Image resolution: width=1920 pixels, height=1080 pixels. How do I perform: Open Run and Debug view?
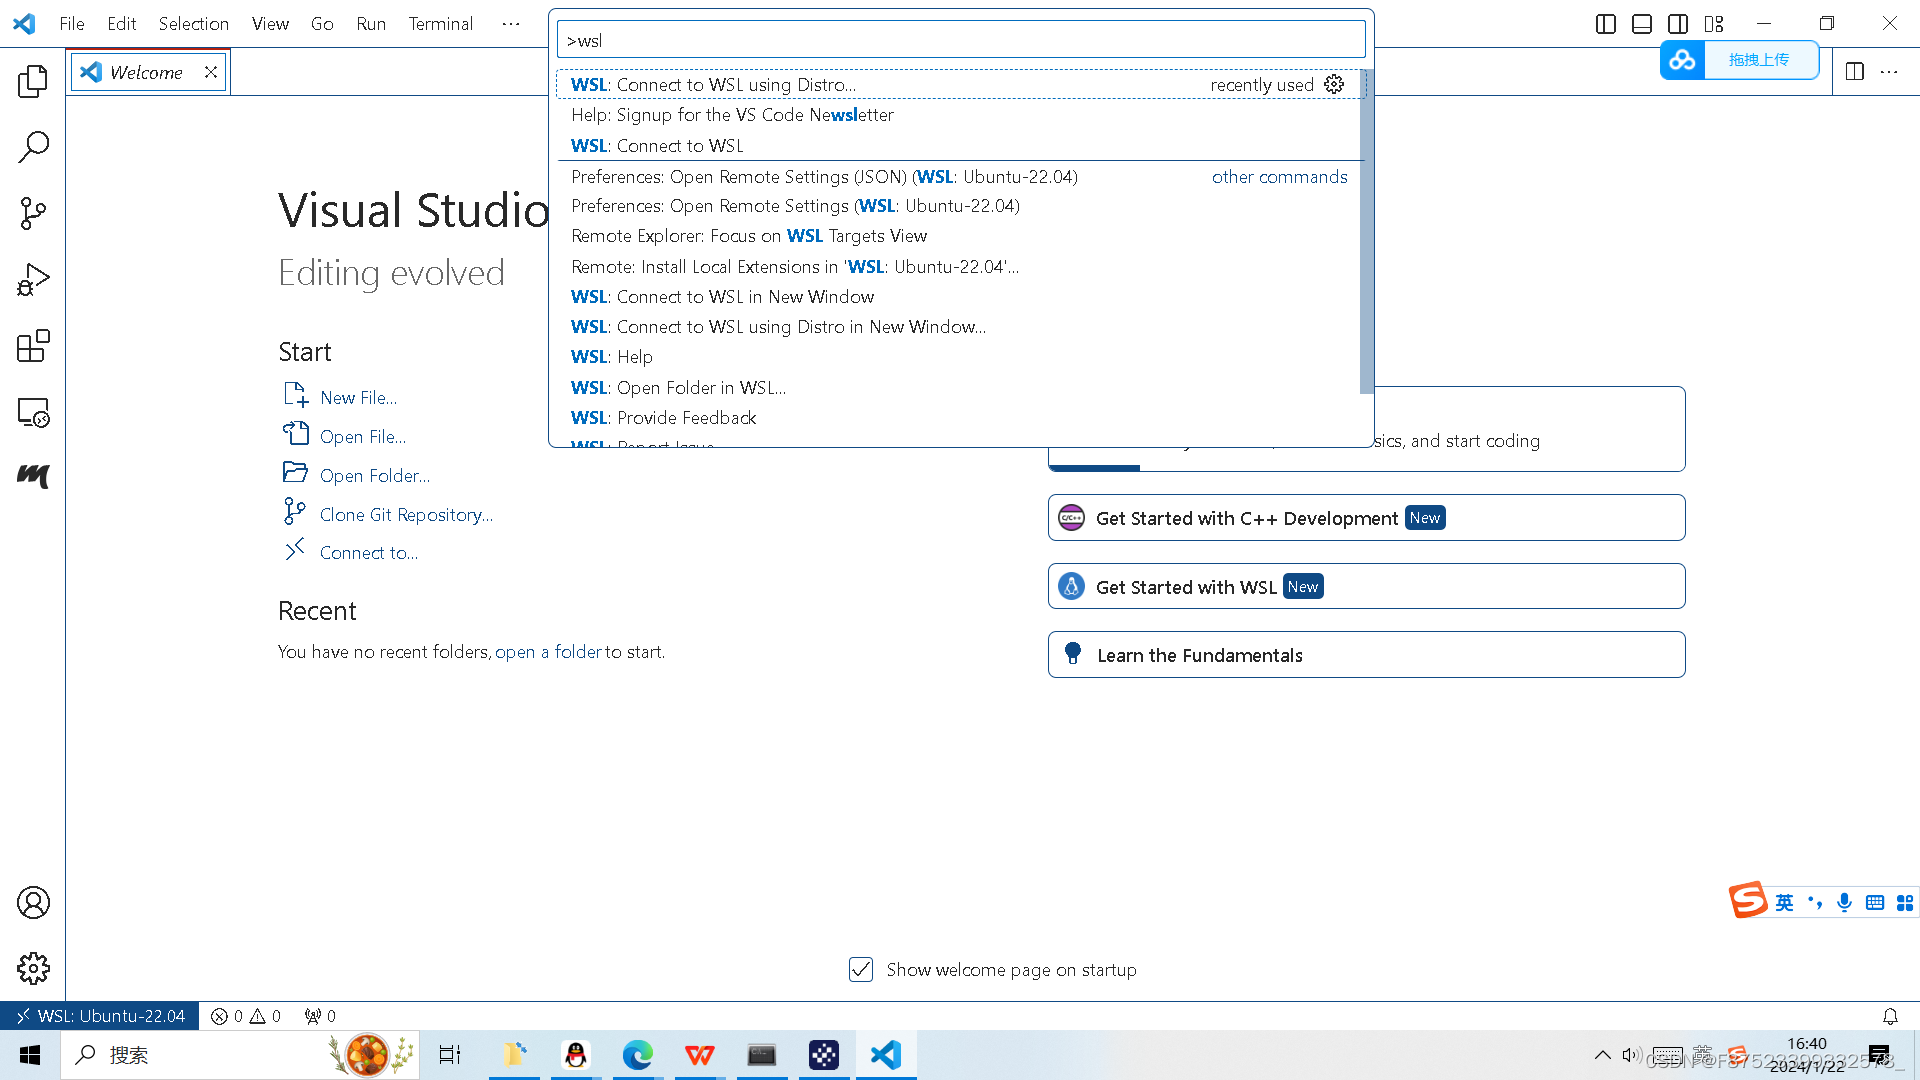tap(33, 280)
